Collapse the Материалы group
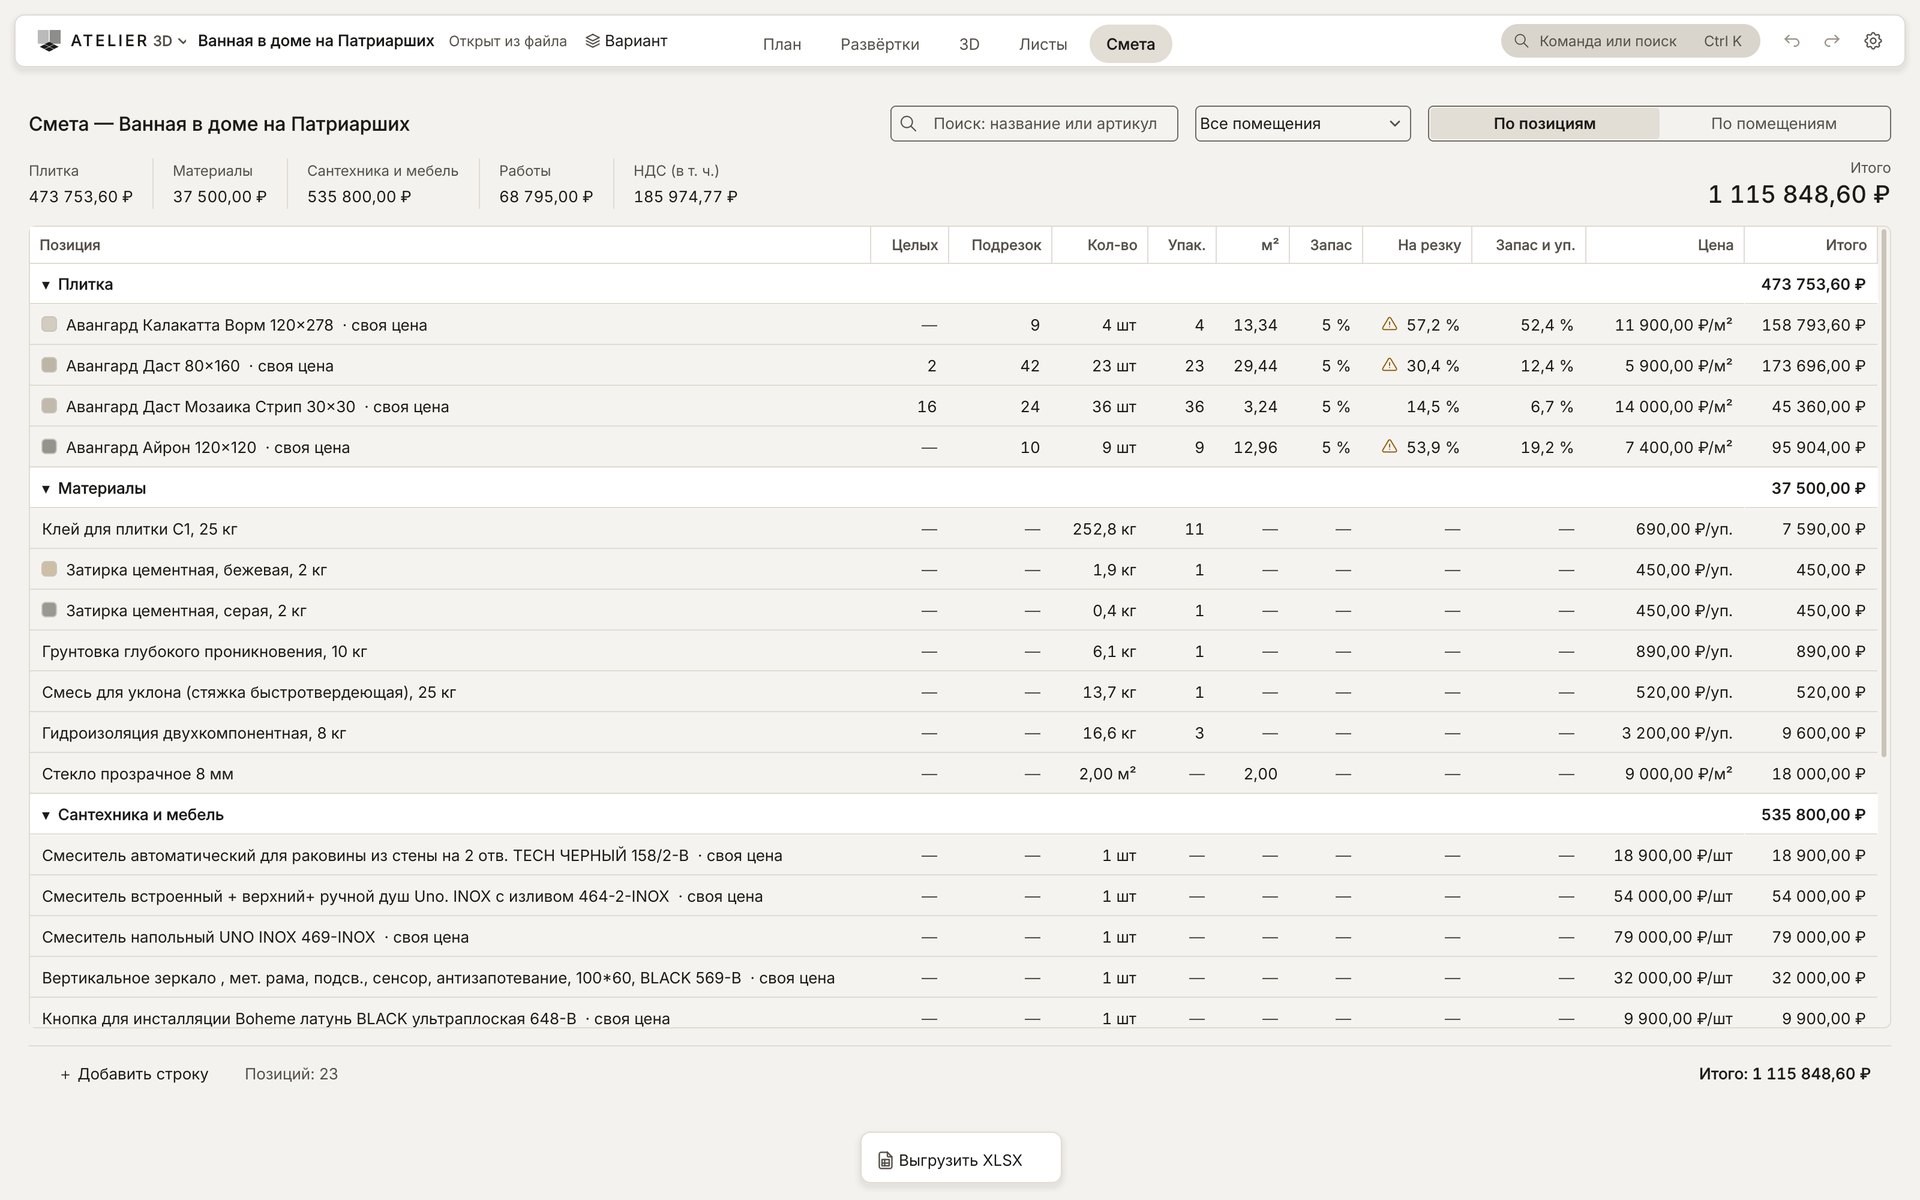The height and width of the screenshot is (1200, 1920). pos(46,489)
